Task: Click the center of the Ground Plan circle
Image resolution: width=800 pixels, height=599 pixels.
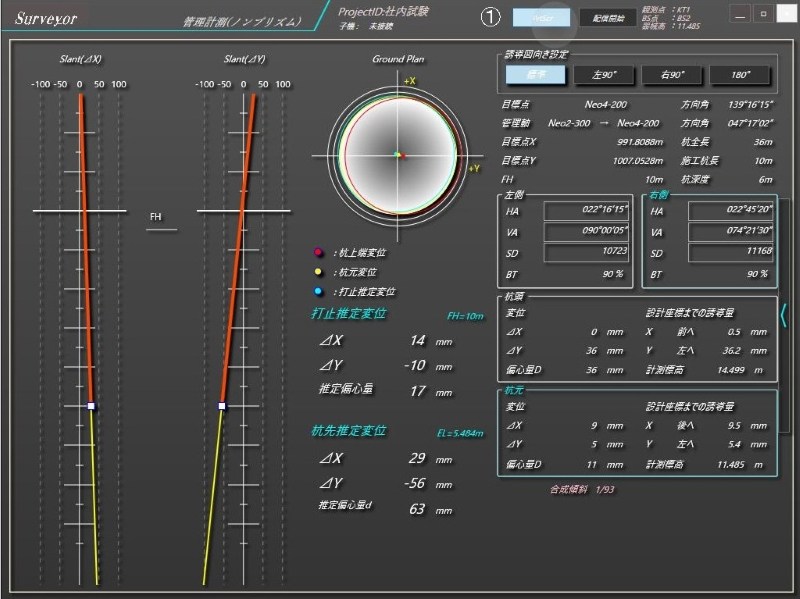Action: pos(398,155)
